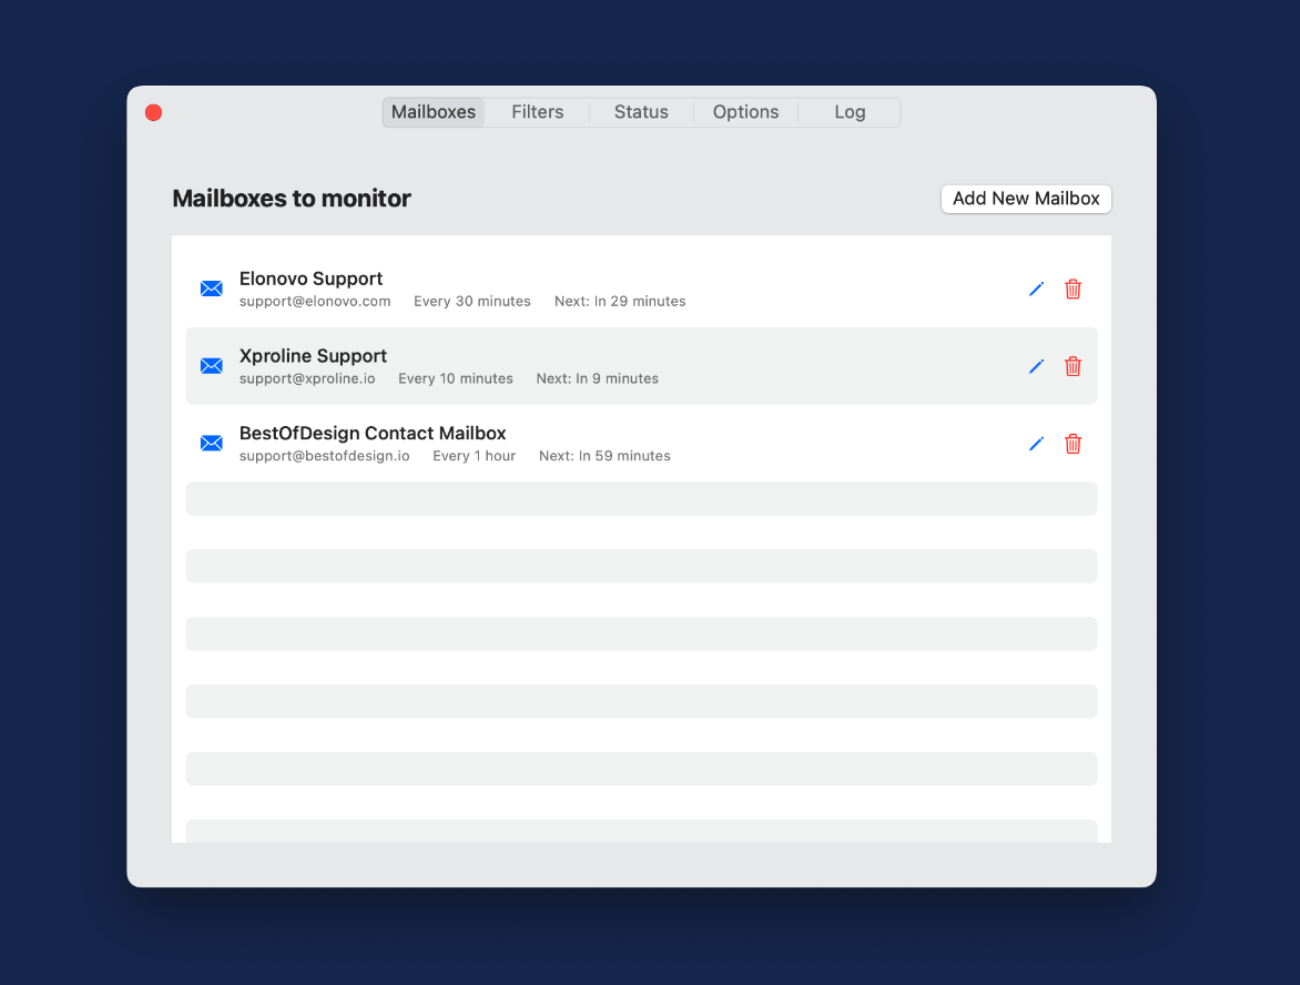
Task: Click the envelope icon for Xproline Support
Action: coord(211,366)
